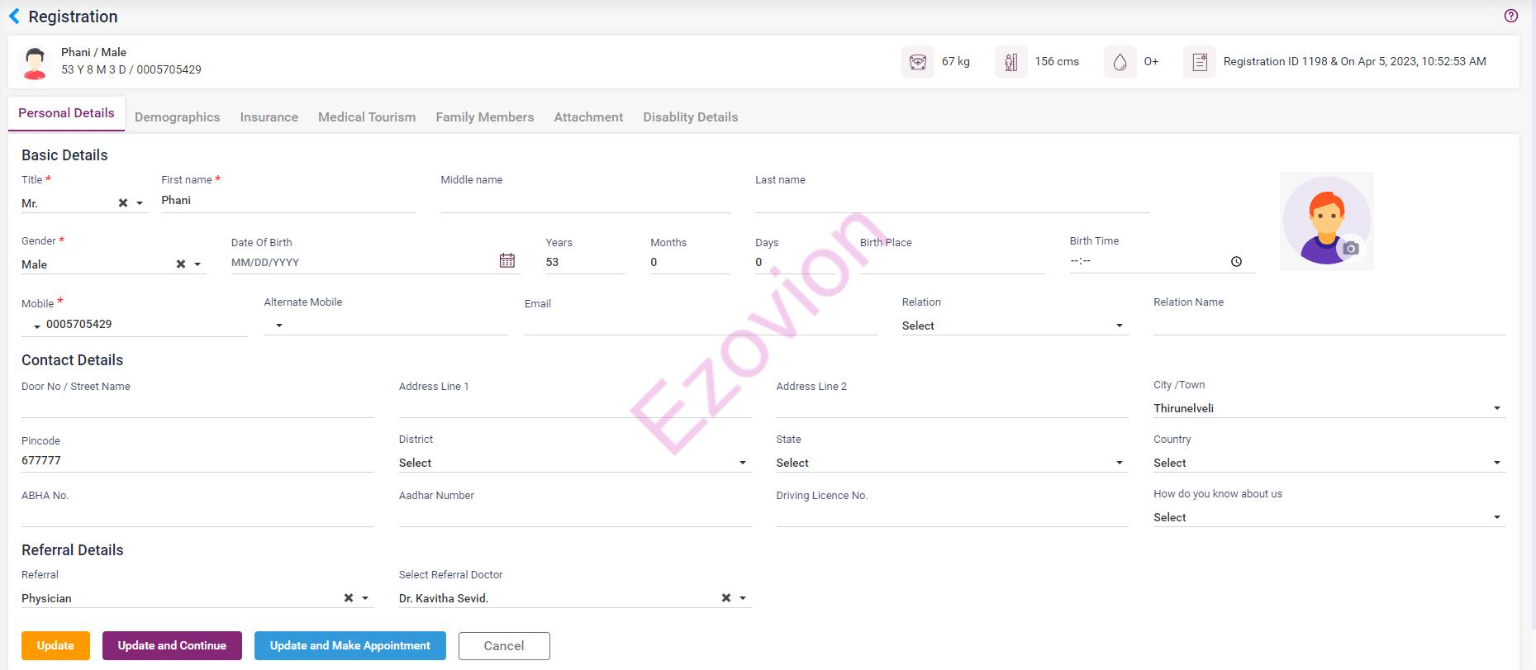Click Update and Continue button

click(x=172, y=646)
